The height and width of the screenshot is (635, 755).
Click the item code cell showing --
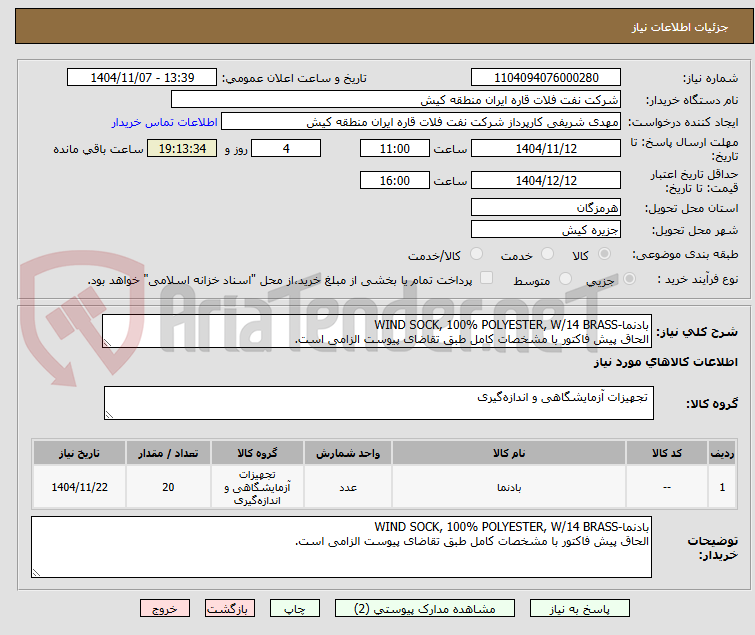[666, 487]
